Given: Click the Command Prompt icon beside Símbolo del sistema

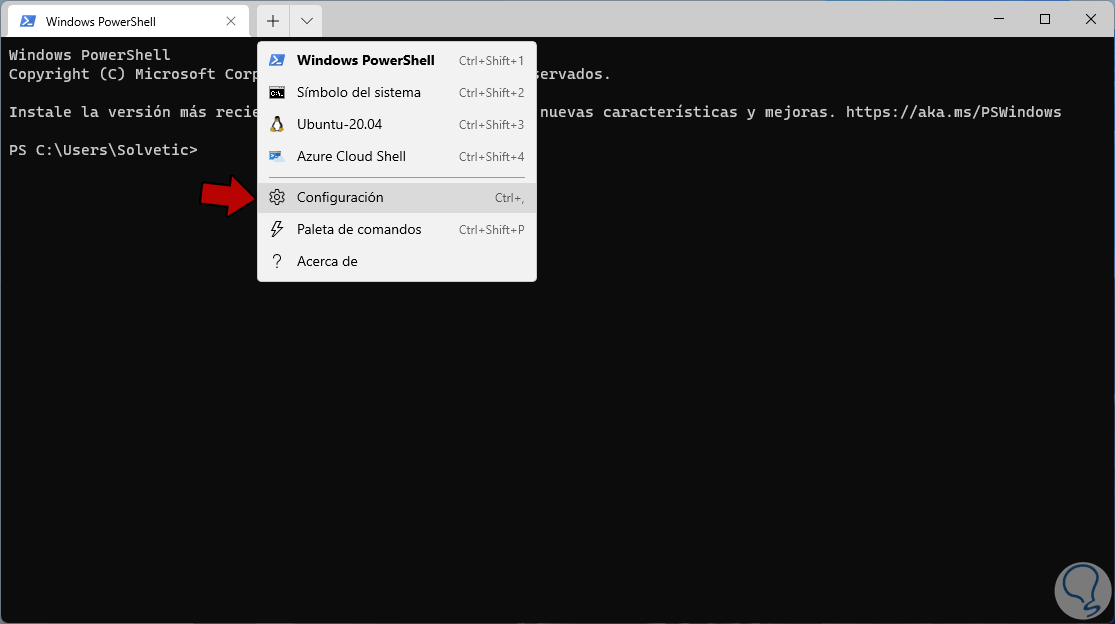Looking at the screenshot, I should (277, 93).
